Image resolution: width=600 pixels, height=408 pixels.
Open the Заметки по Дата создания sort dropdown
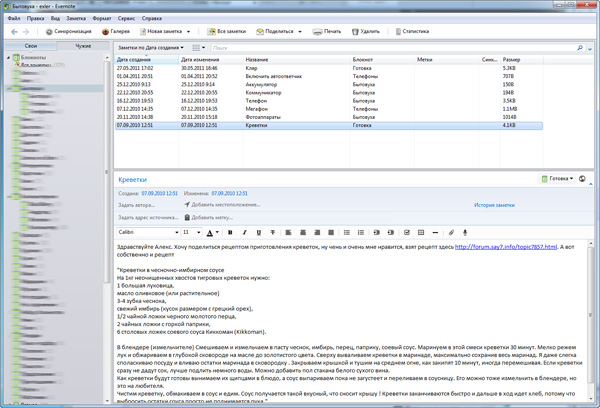pos(150,47)
